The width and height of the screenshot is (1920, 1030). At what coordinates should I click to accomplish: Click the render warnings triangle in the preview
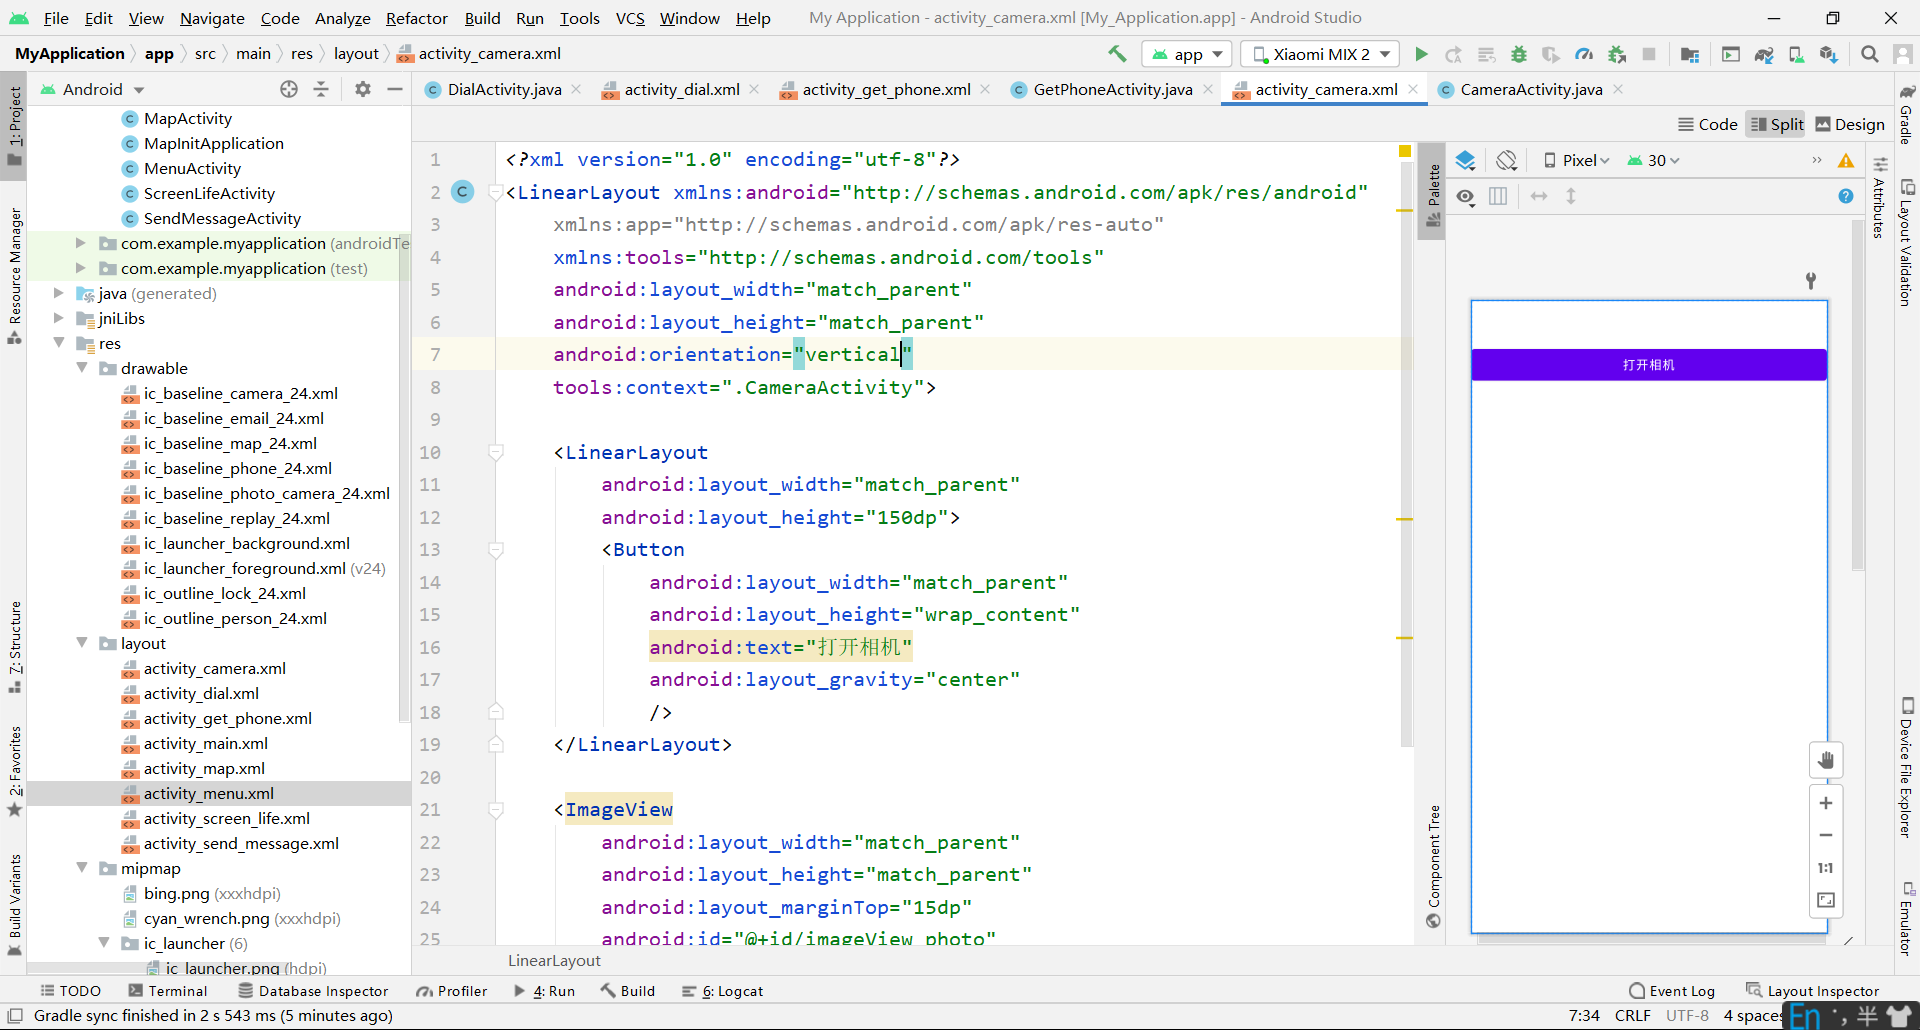1846,160
